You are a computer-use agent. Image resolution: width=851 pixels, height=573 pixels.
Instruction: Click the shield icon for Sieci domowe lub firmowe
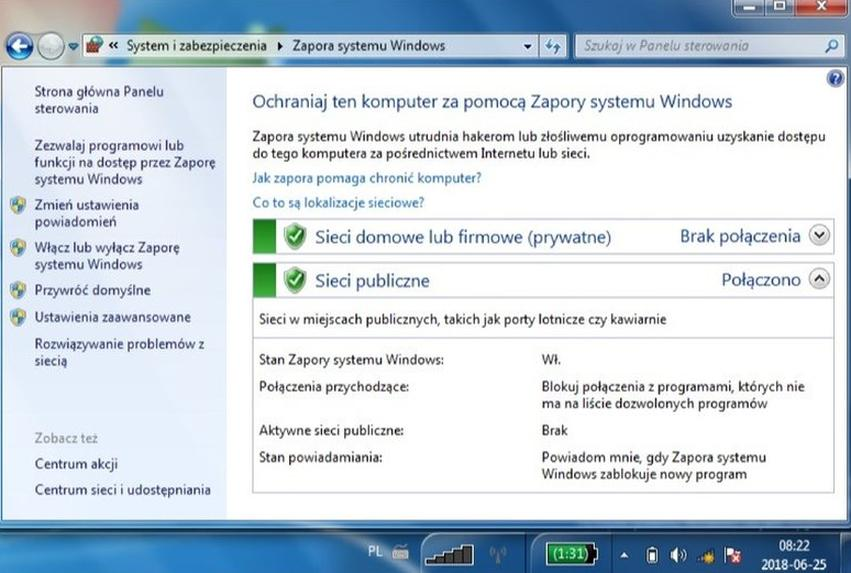point(294,237)
